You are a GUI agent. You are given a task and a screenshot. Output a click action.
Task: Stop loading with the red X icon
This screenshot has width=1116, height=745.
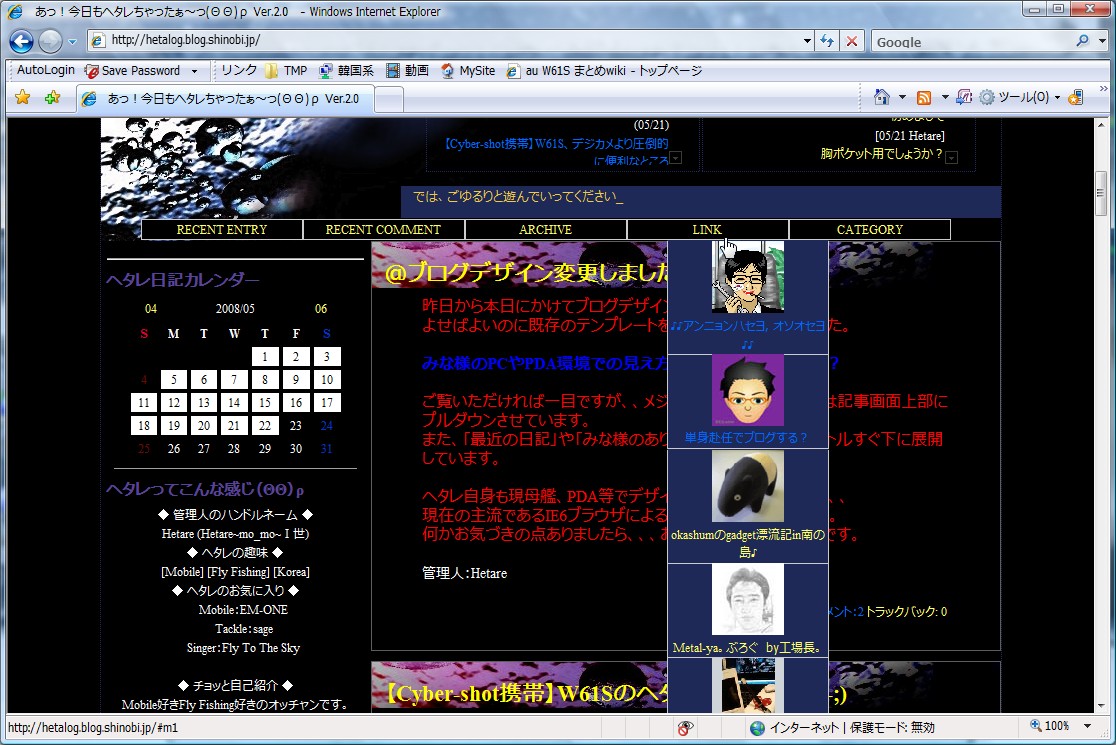coord(851,41)
